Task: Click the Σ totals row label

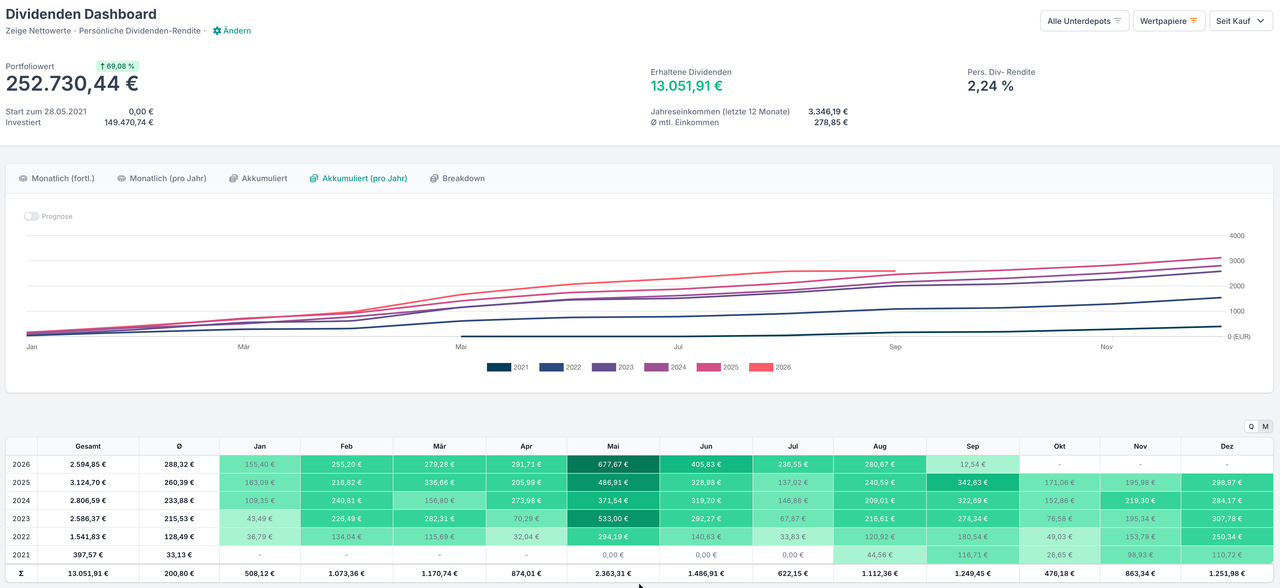Action: click(x=21, y=573)
